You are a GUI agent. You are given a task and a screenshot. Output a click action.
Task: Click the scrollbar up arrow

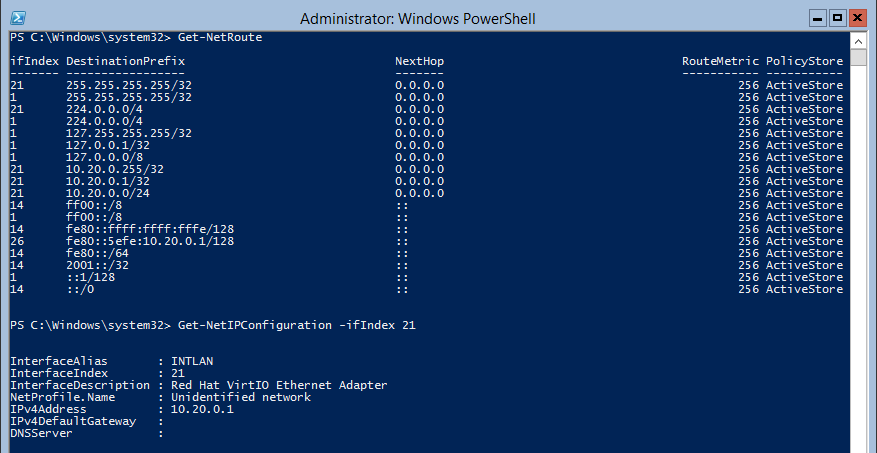point(859,40)
